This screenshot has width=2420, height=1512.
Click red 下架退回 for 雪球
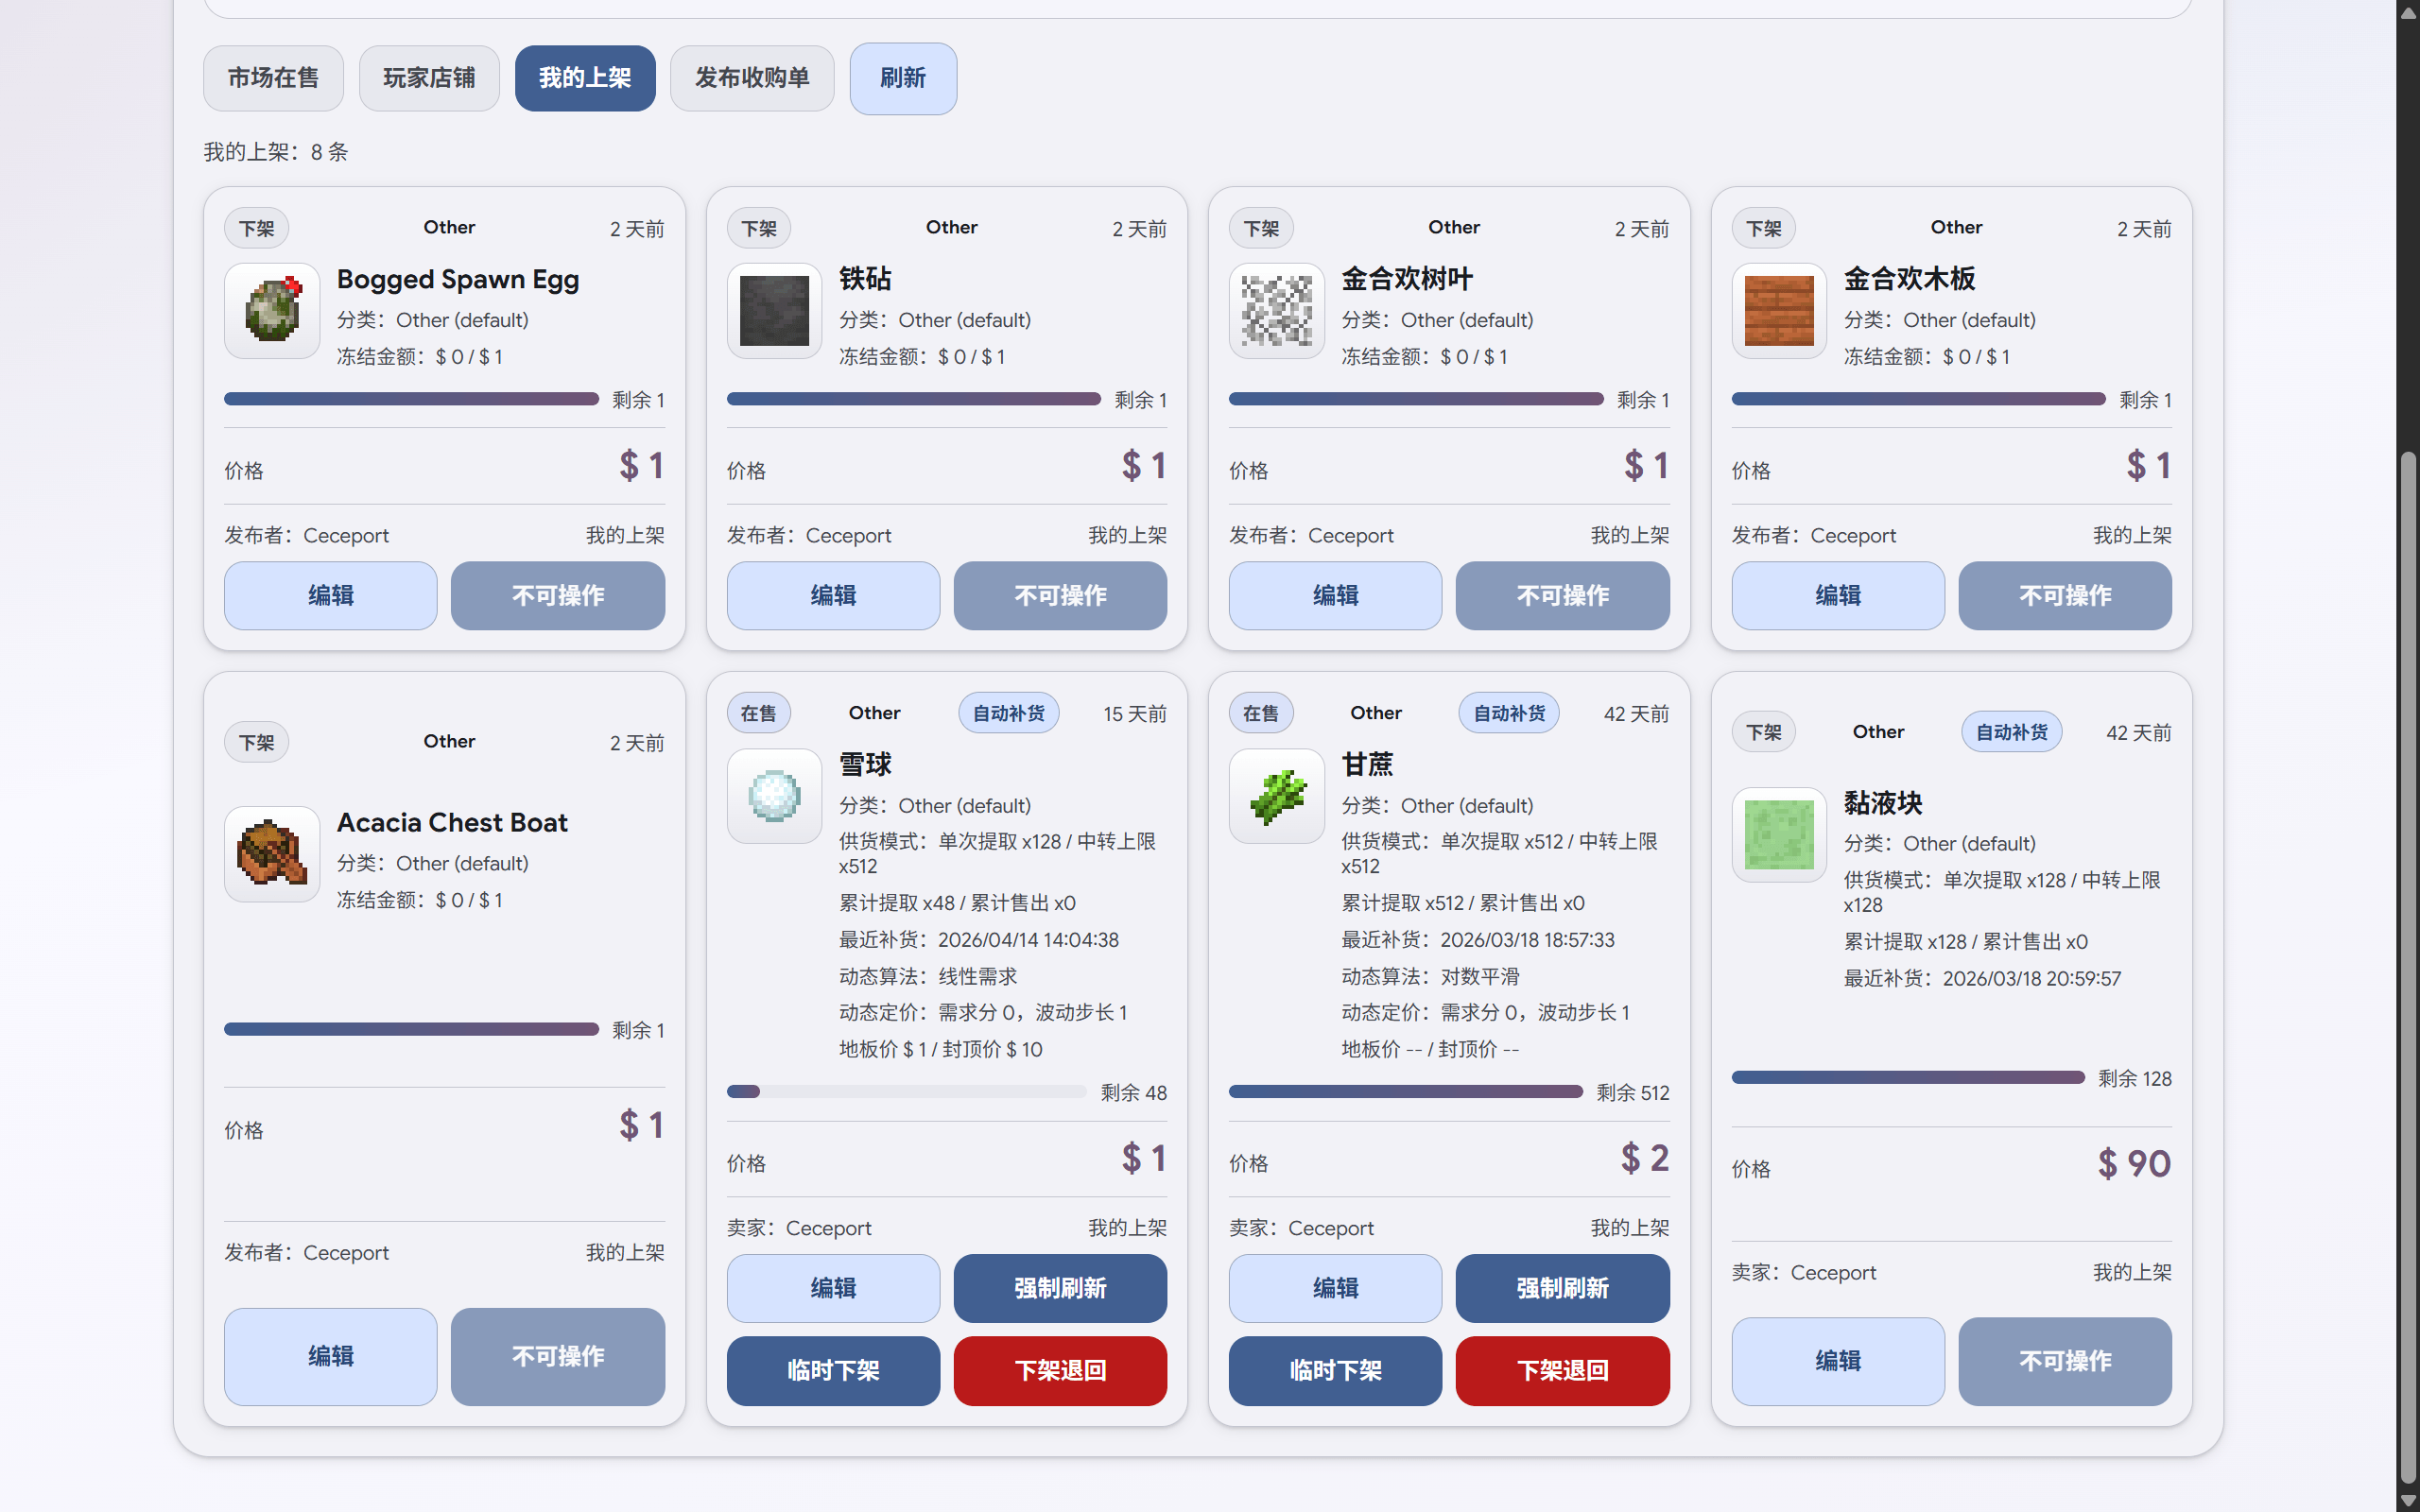(1060, 1371)
